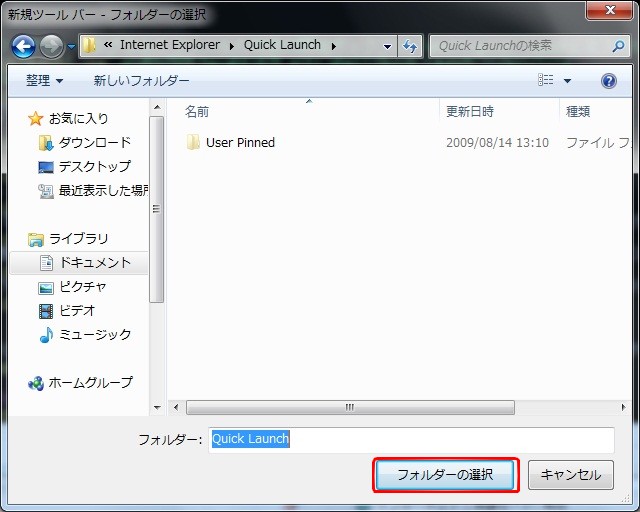This screenshot has height=512, width=640.
Task: Click the horizontal scrollbar in file list
Action: (350, 408)
